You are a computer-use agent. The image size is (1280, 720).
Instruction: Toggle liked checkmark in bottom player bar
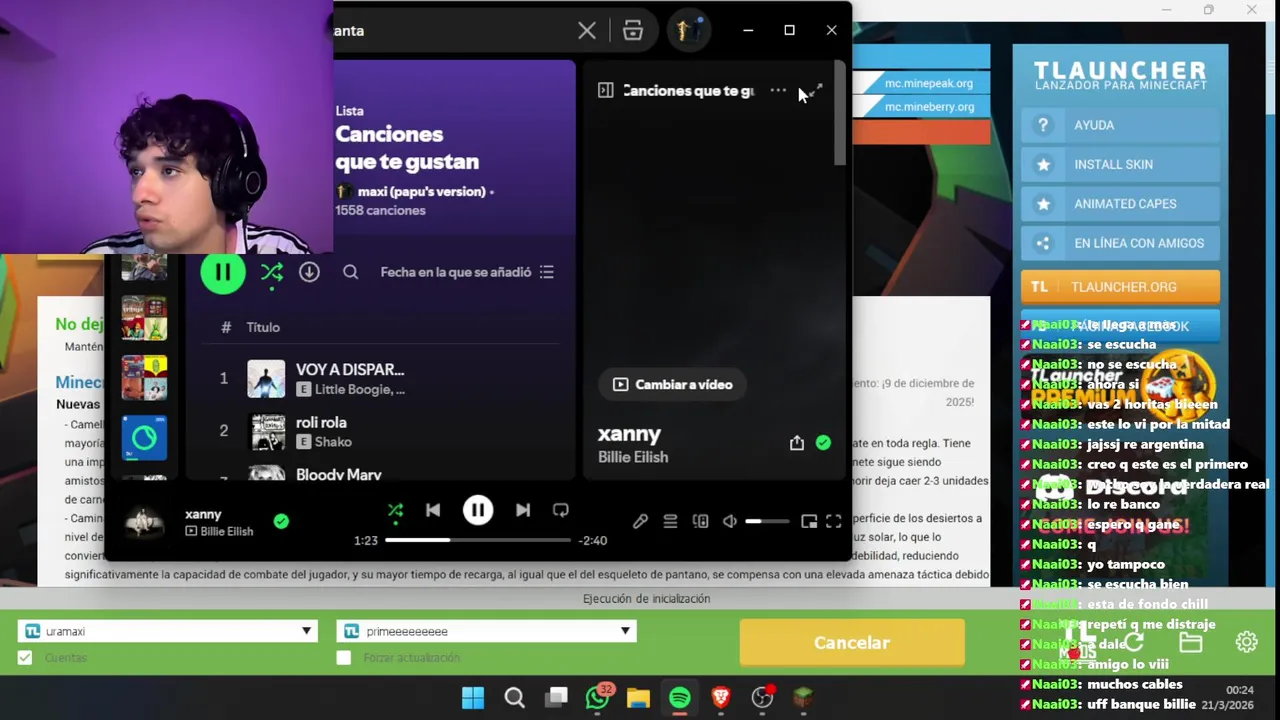281,521
